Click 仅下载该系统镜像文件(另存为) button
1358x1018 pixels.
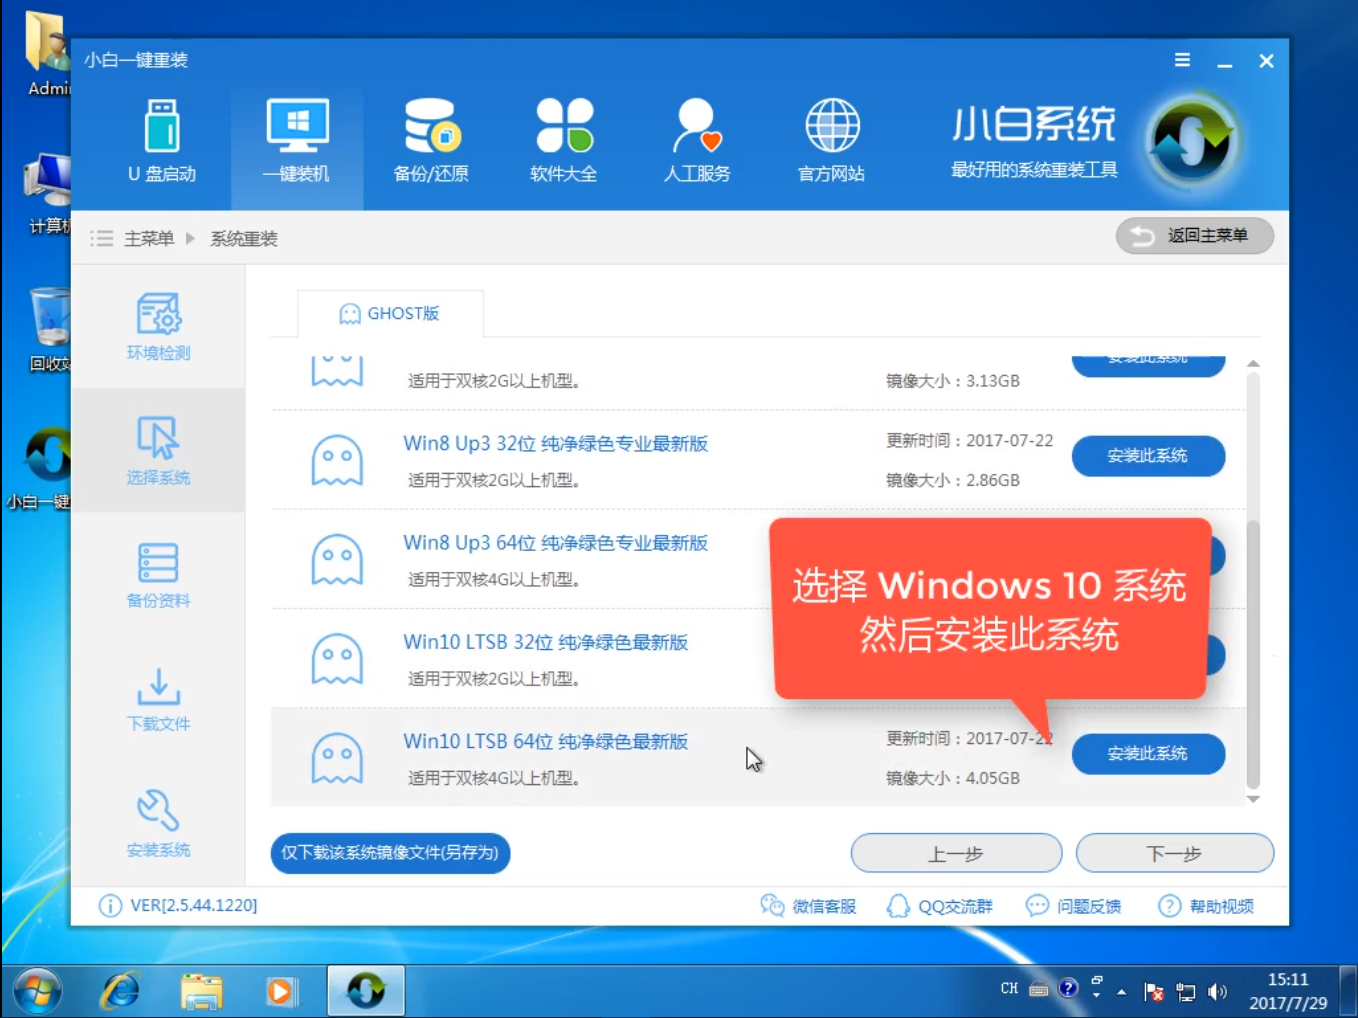(390, 853)
